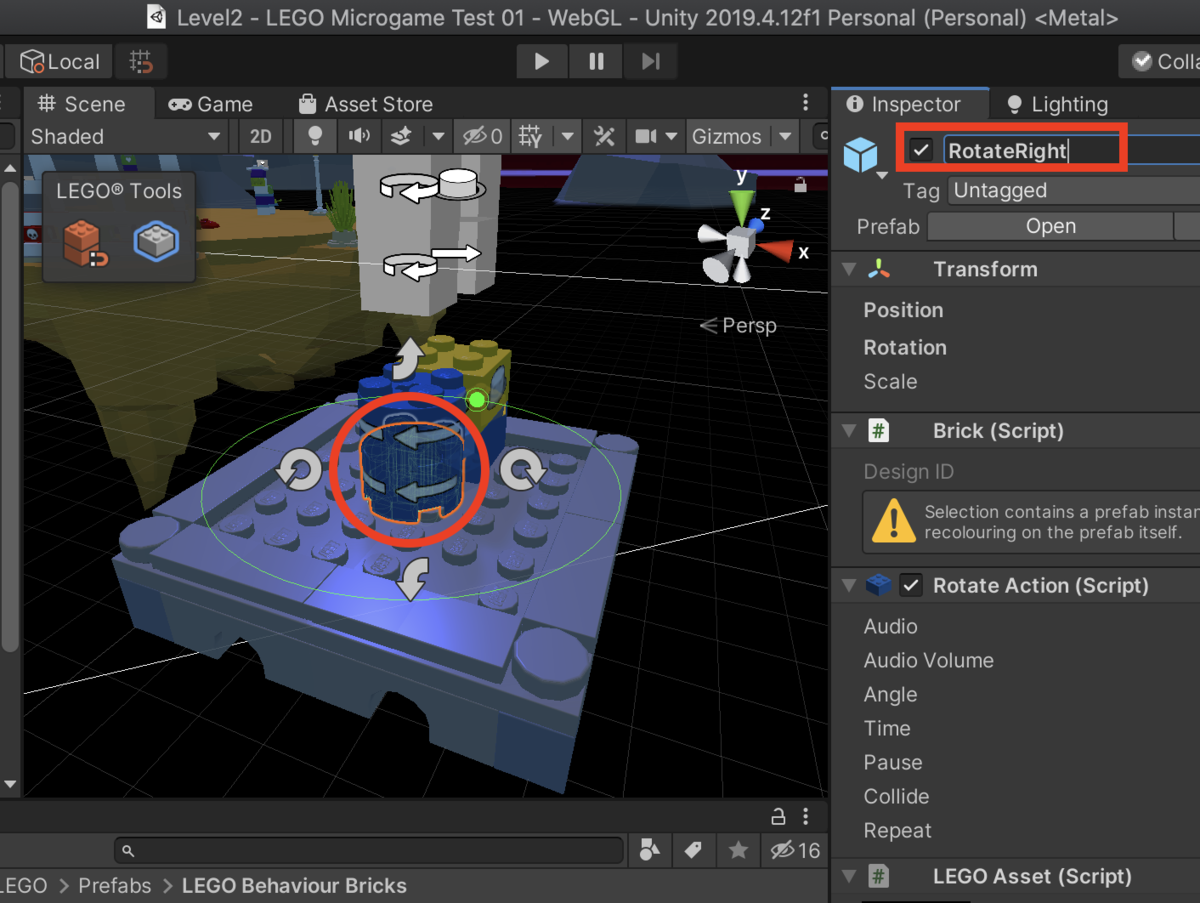
Task: Toggle the Project panel lock icon
Action: click(777, 816)
